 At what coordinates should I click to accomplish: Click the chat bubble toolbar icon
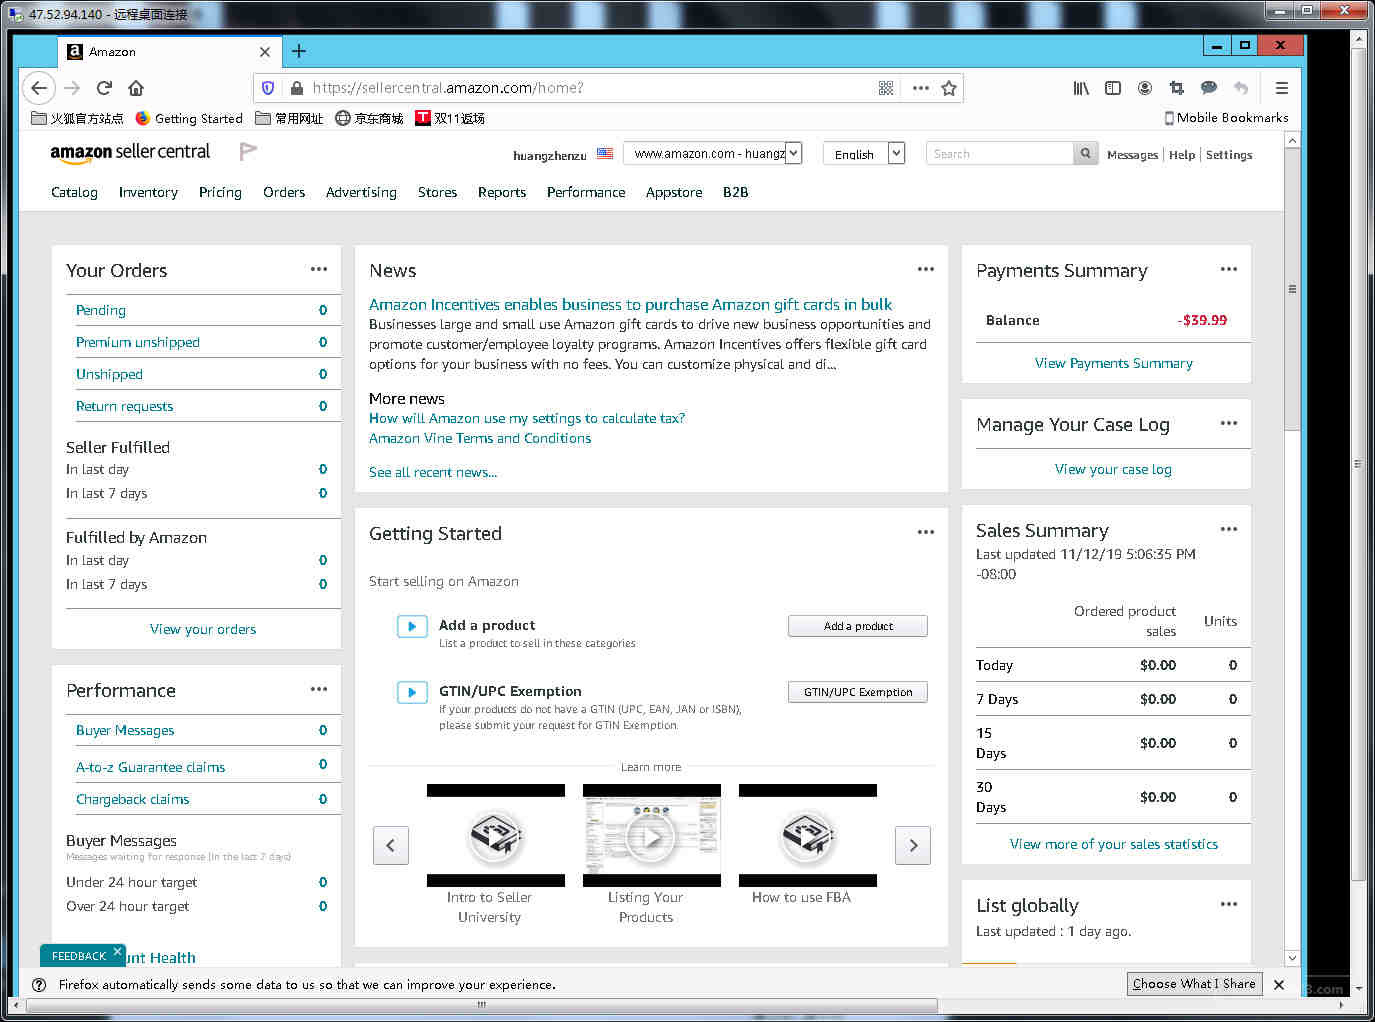point(1209,88)
